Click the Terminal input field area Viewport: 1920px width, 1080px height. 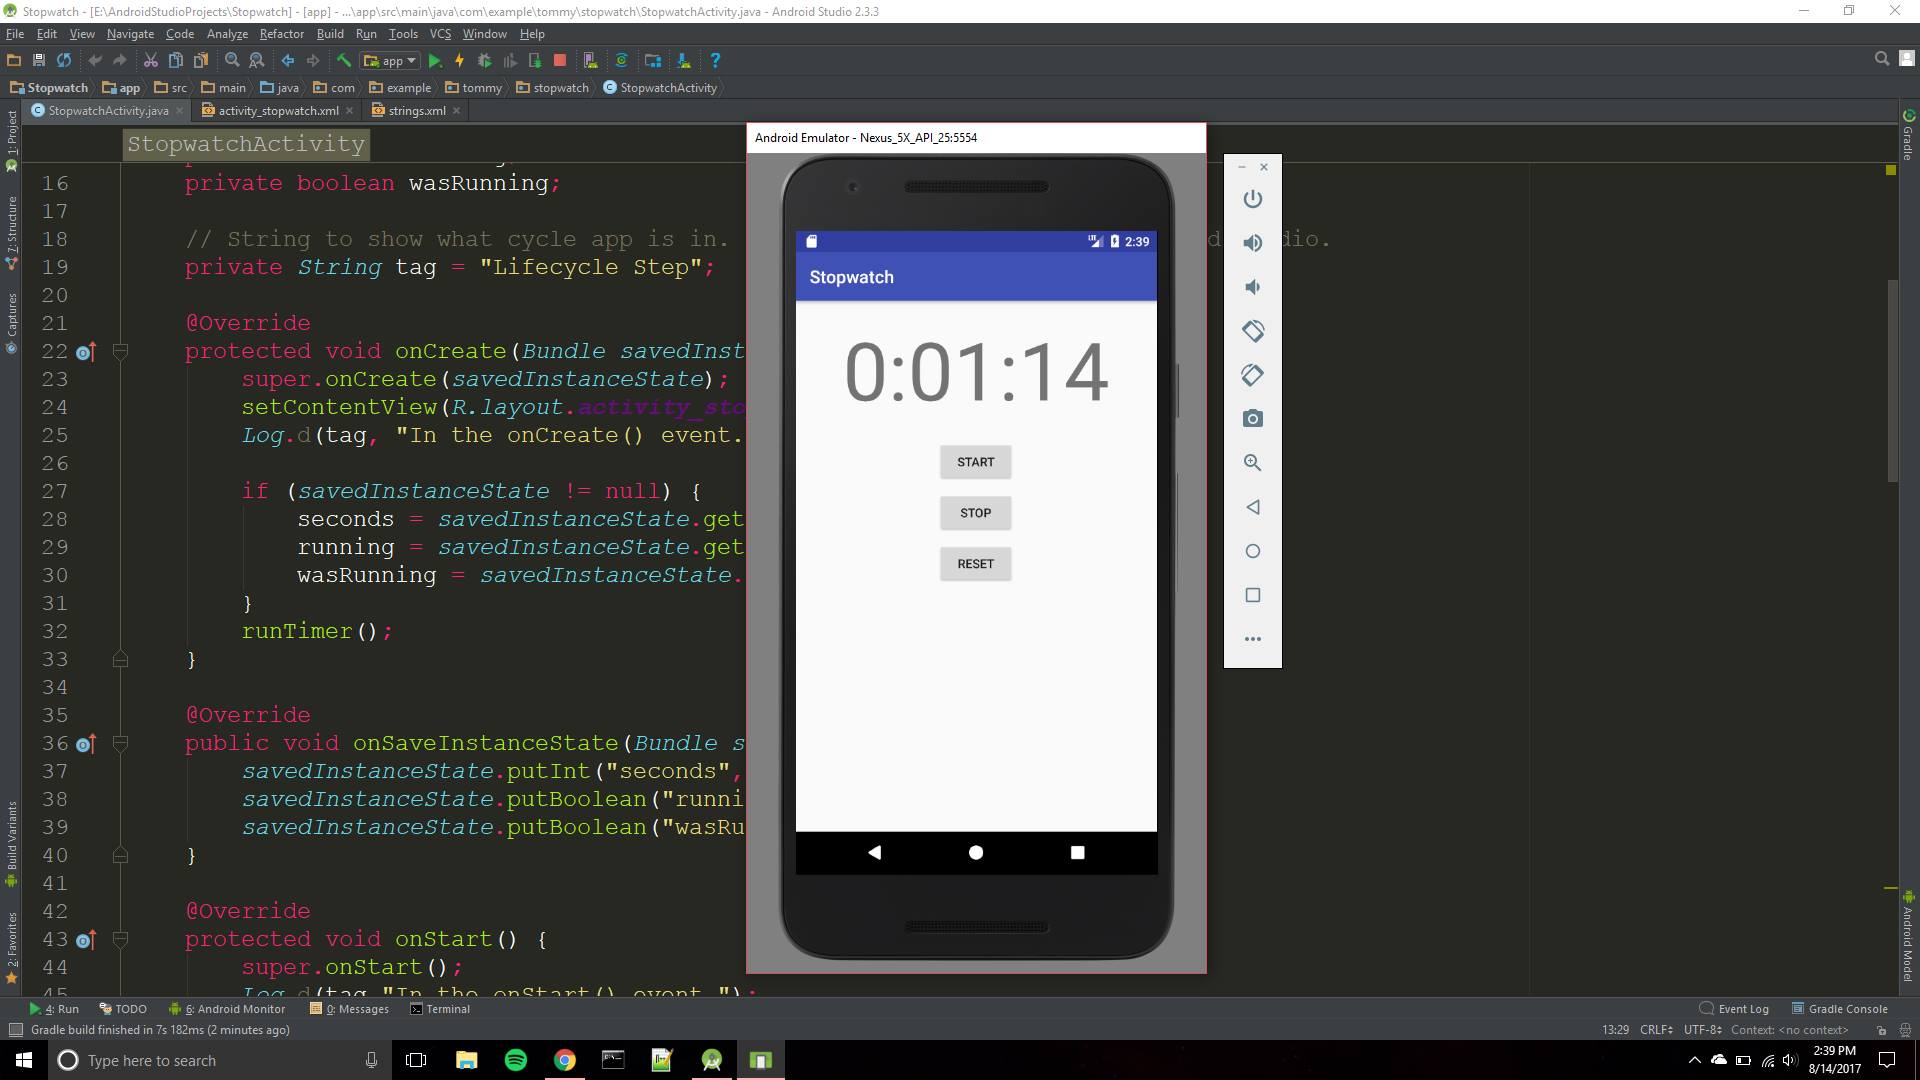pos(448,1007)
